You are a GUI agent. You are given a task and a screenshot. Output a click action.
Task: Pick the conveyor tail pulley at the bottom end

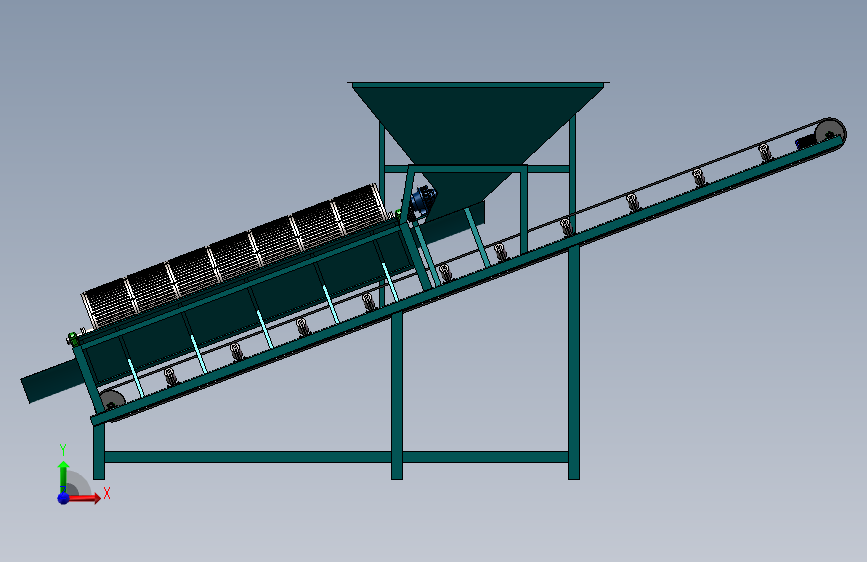[x=112, y=400]
